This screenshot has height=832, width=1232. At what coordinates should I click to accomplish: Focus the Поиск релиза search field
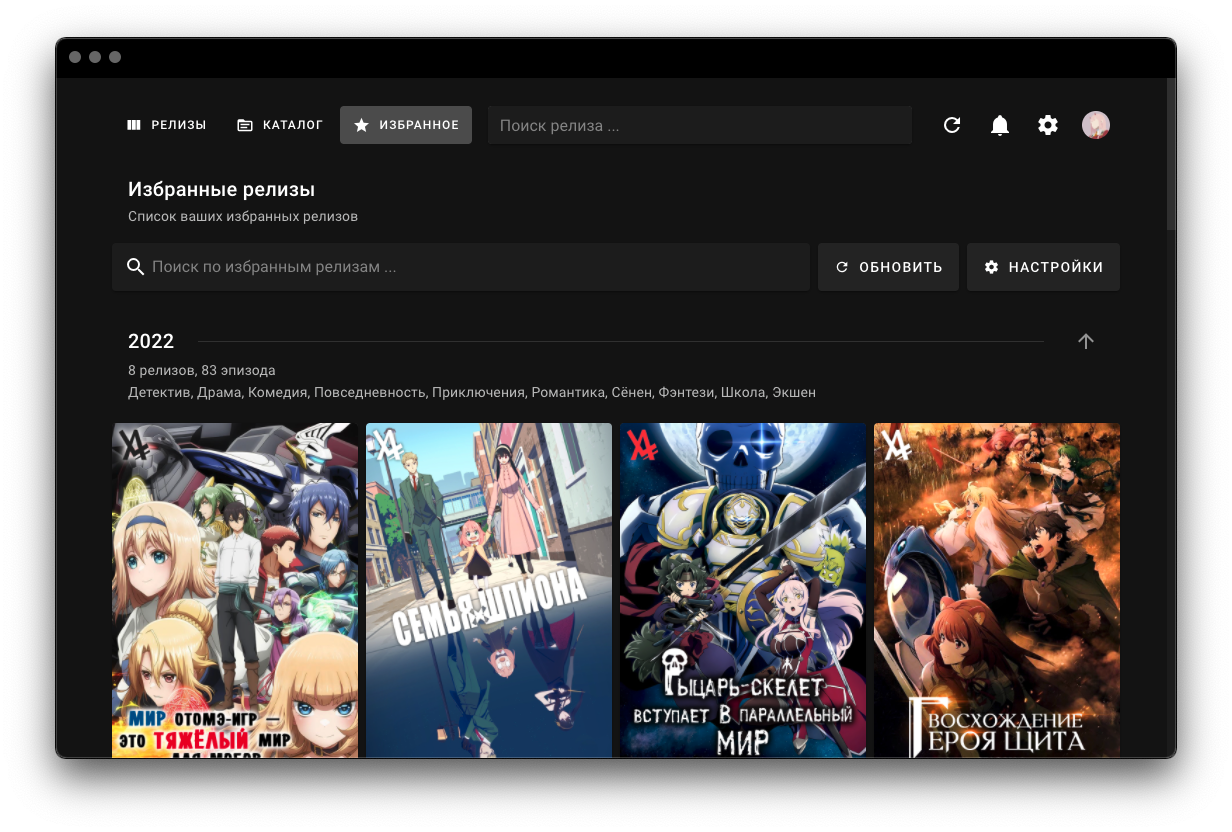(700, 126)
